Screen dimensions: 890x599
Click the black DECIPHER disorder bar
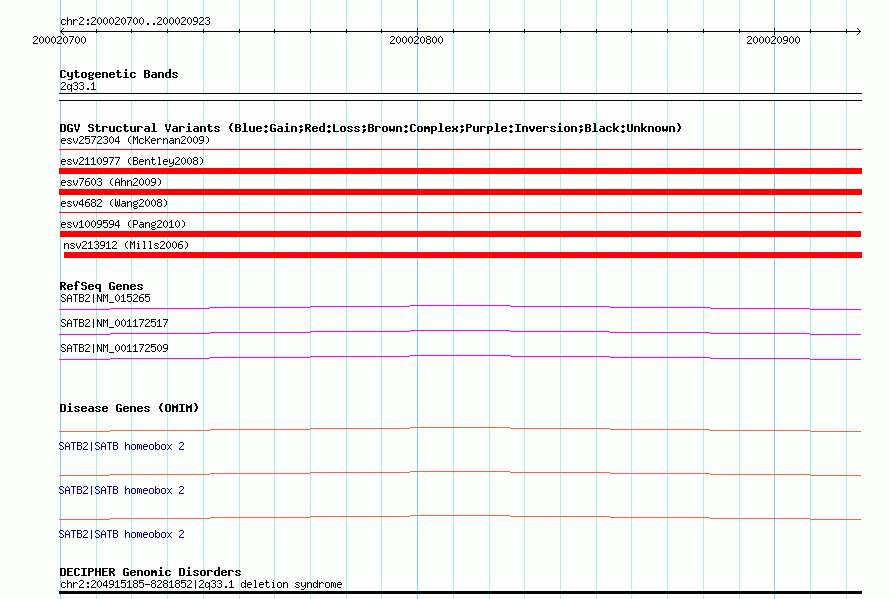tap(460, 593)
